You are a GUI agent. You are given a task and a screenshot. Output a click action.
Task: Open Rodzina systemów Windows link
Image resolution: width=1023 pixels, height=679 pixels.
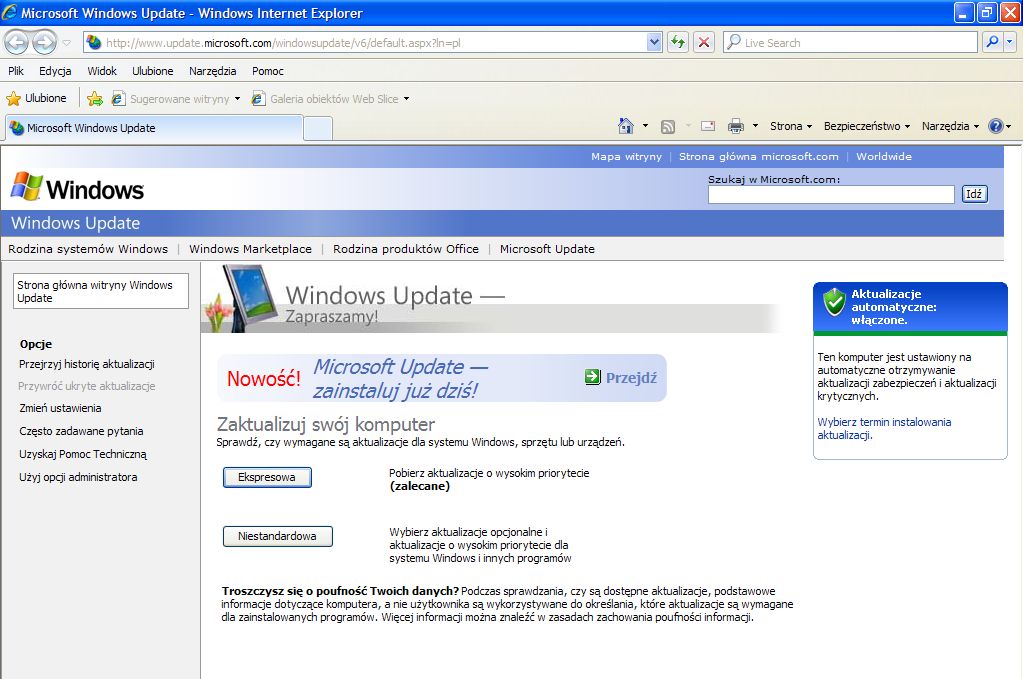point(88,249)
